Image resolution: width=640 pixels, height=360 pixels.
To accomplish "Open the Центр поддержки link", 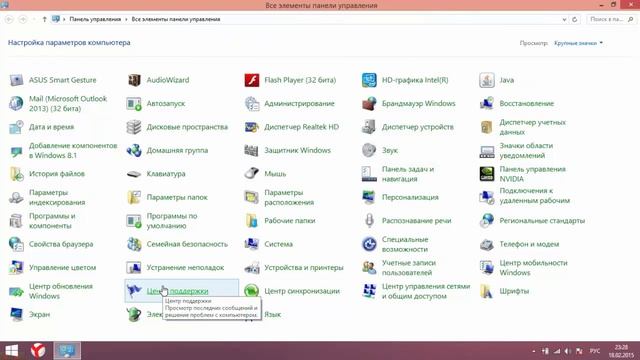I will click(178, 291).
